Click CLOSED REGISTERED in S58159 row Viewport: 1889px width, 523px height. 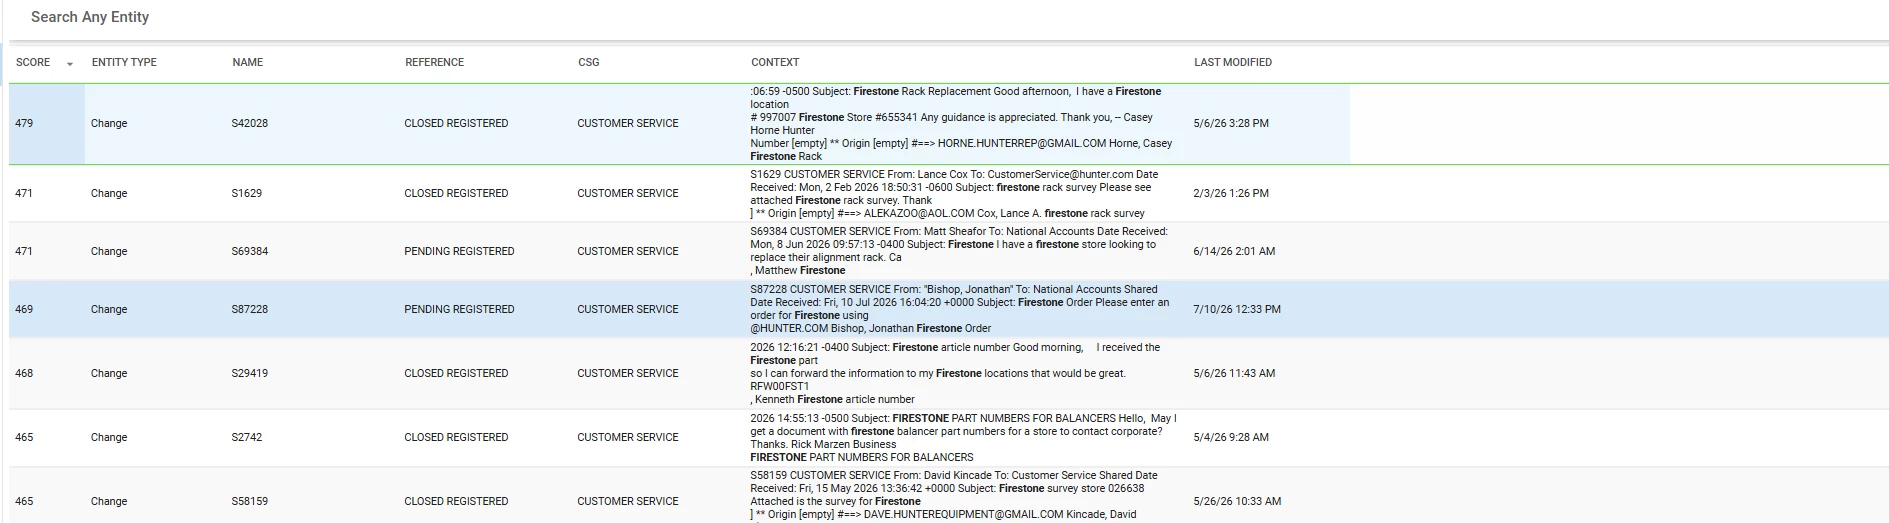click(456, 501)
